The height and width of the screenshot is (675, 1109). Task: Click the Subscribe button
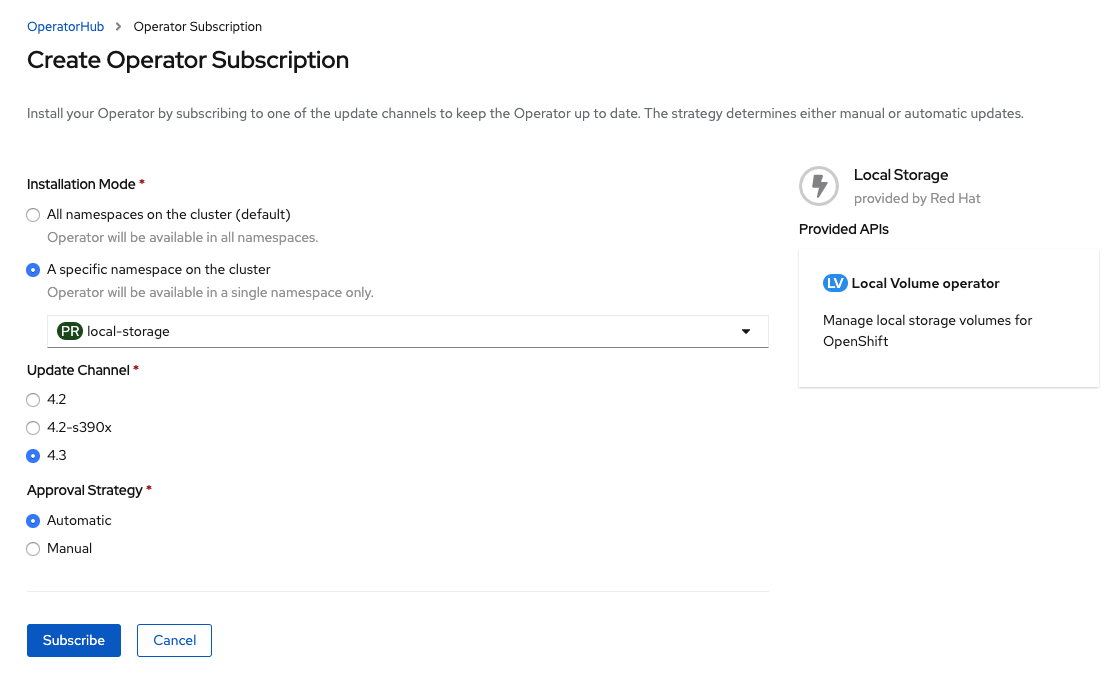click(74, 640)
